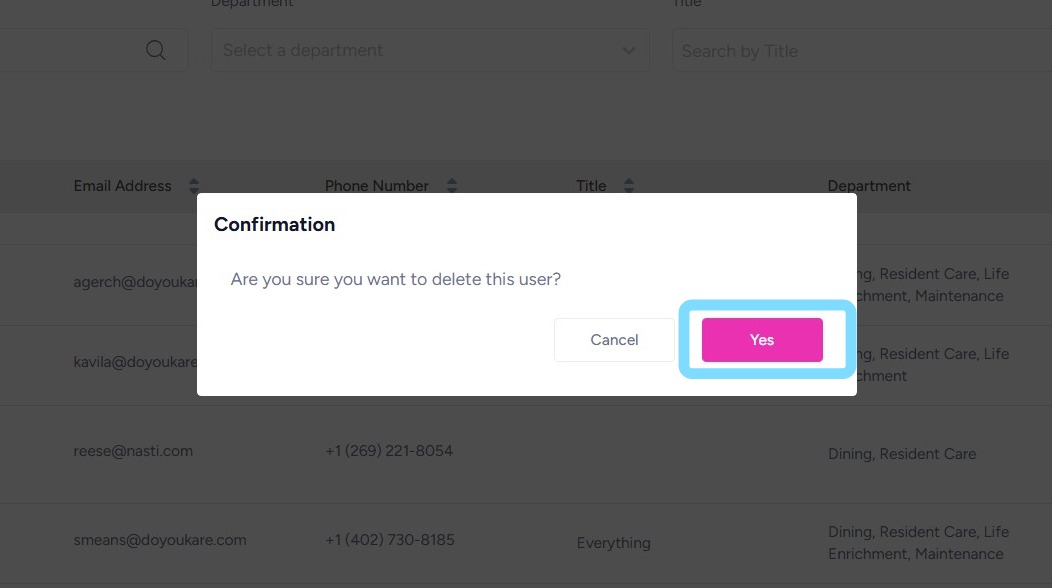The width and height of the screenshot is (1052, 588).
Task: Click the Phone Number sort arrows
Action: pos(451,186)
